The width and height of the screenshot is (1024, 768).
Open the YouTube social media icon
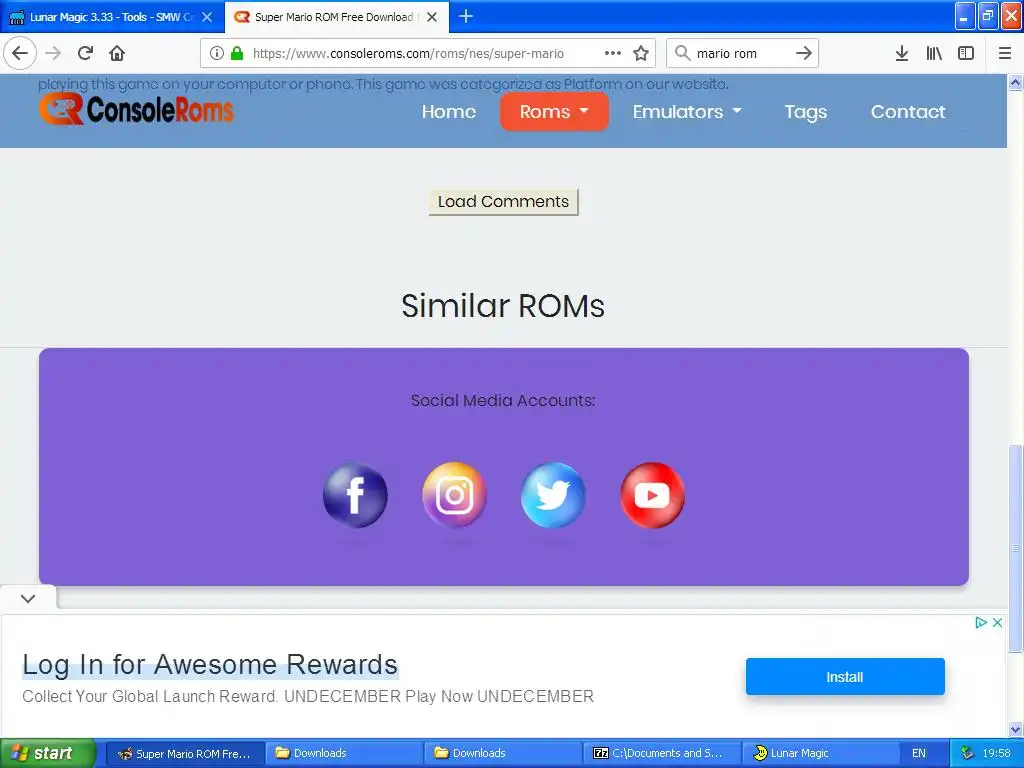652,495
